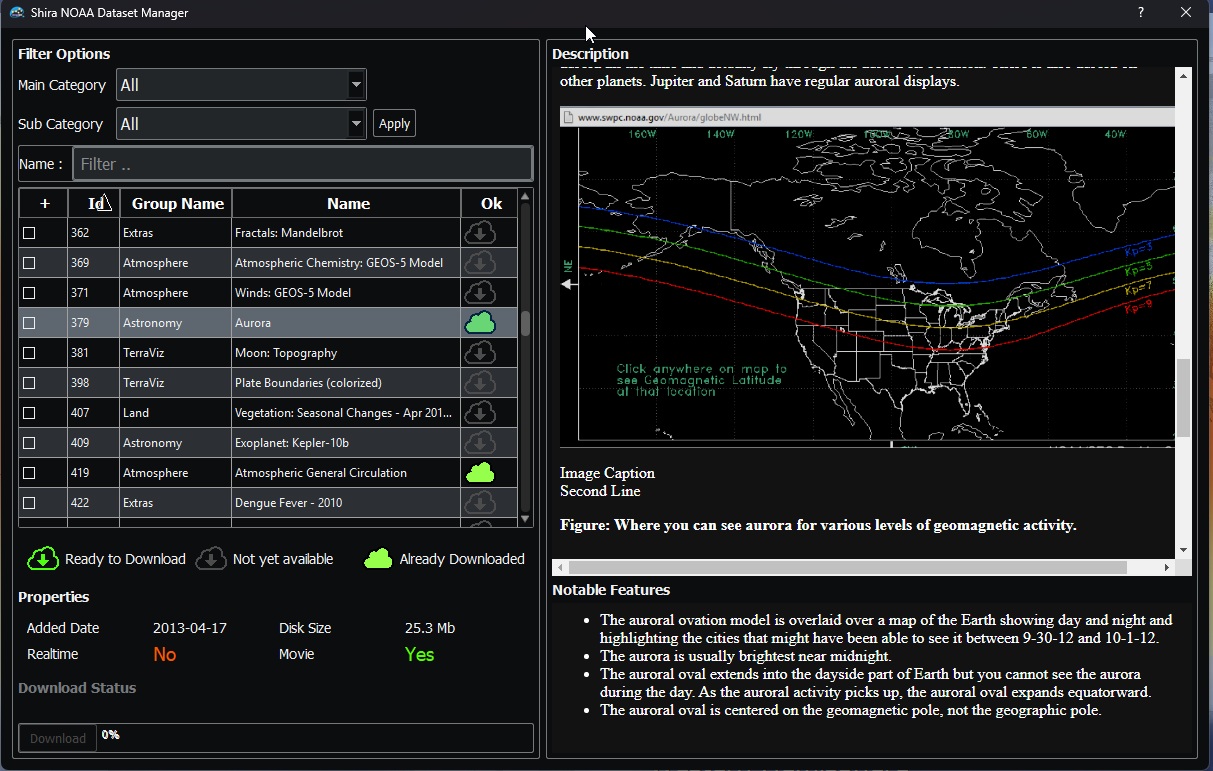This screenshot has width=1213, height=771.
Task: Check the box for Moon: Topography
Action: [x=29, y=353]
